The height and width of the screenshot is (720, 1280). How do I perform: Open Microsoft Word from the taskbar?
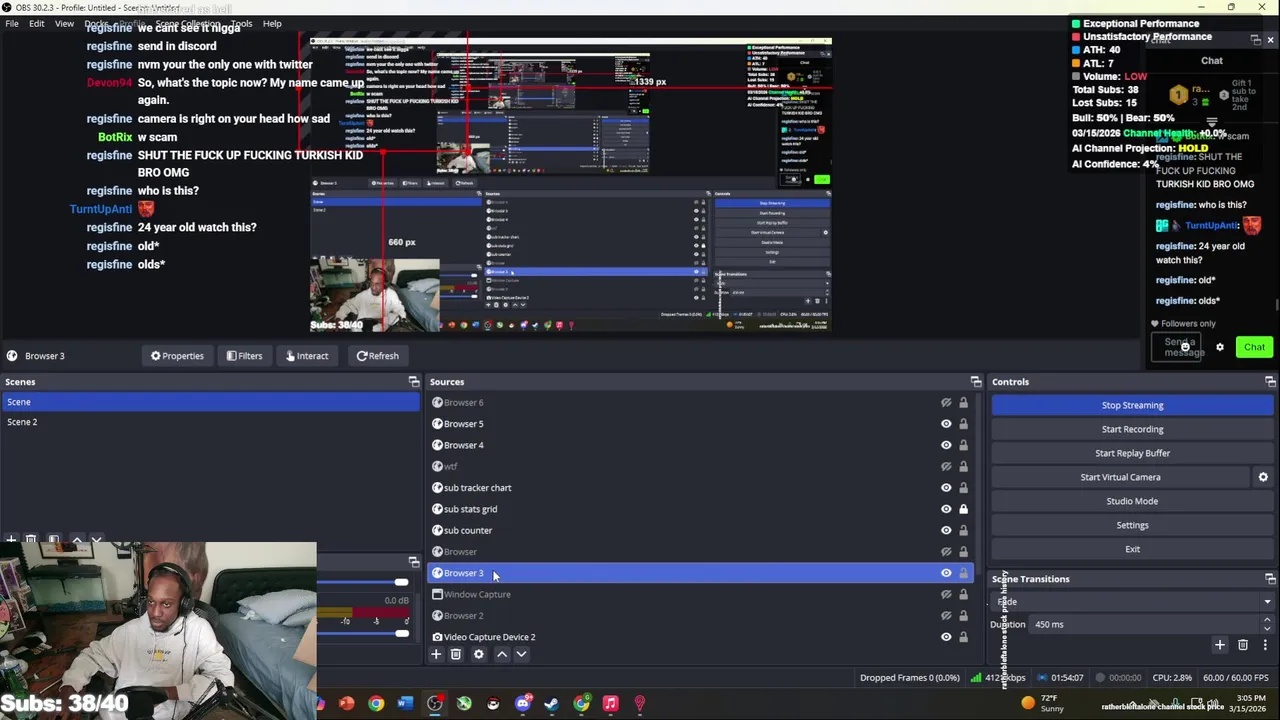(x=405, y=704)
